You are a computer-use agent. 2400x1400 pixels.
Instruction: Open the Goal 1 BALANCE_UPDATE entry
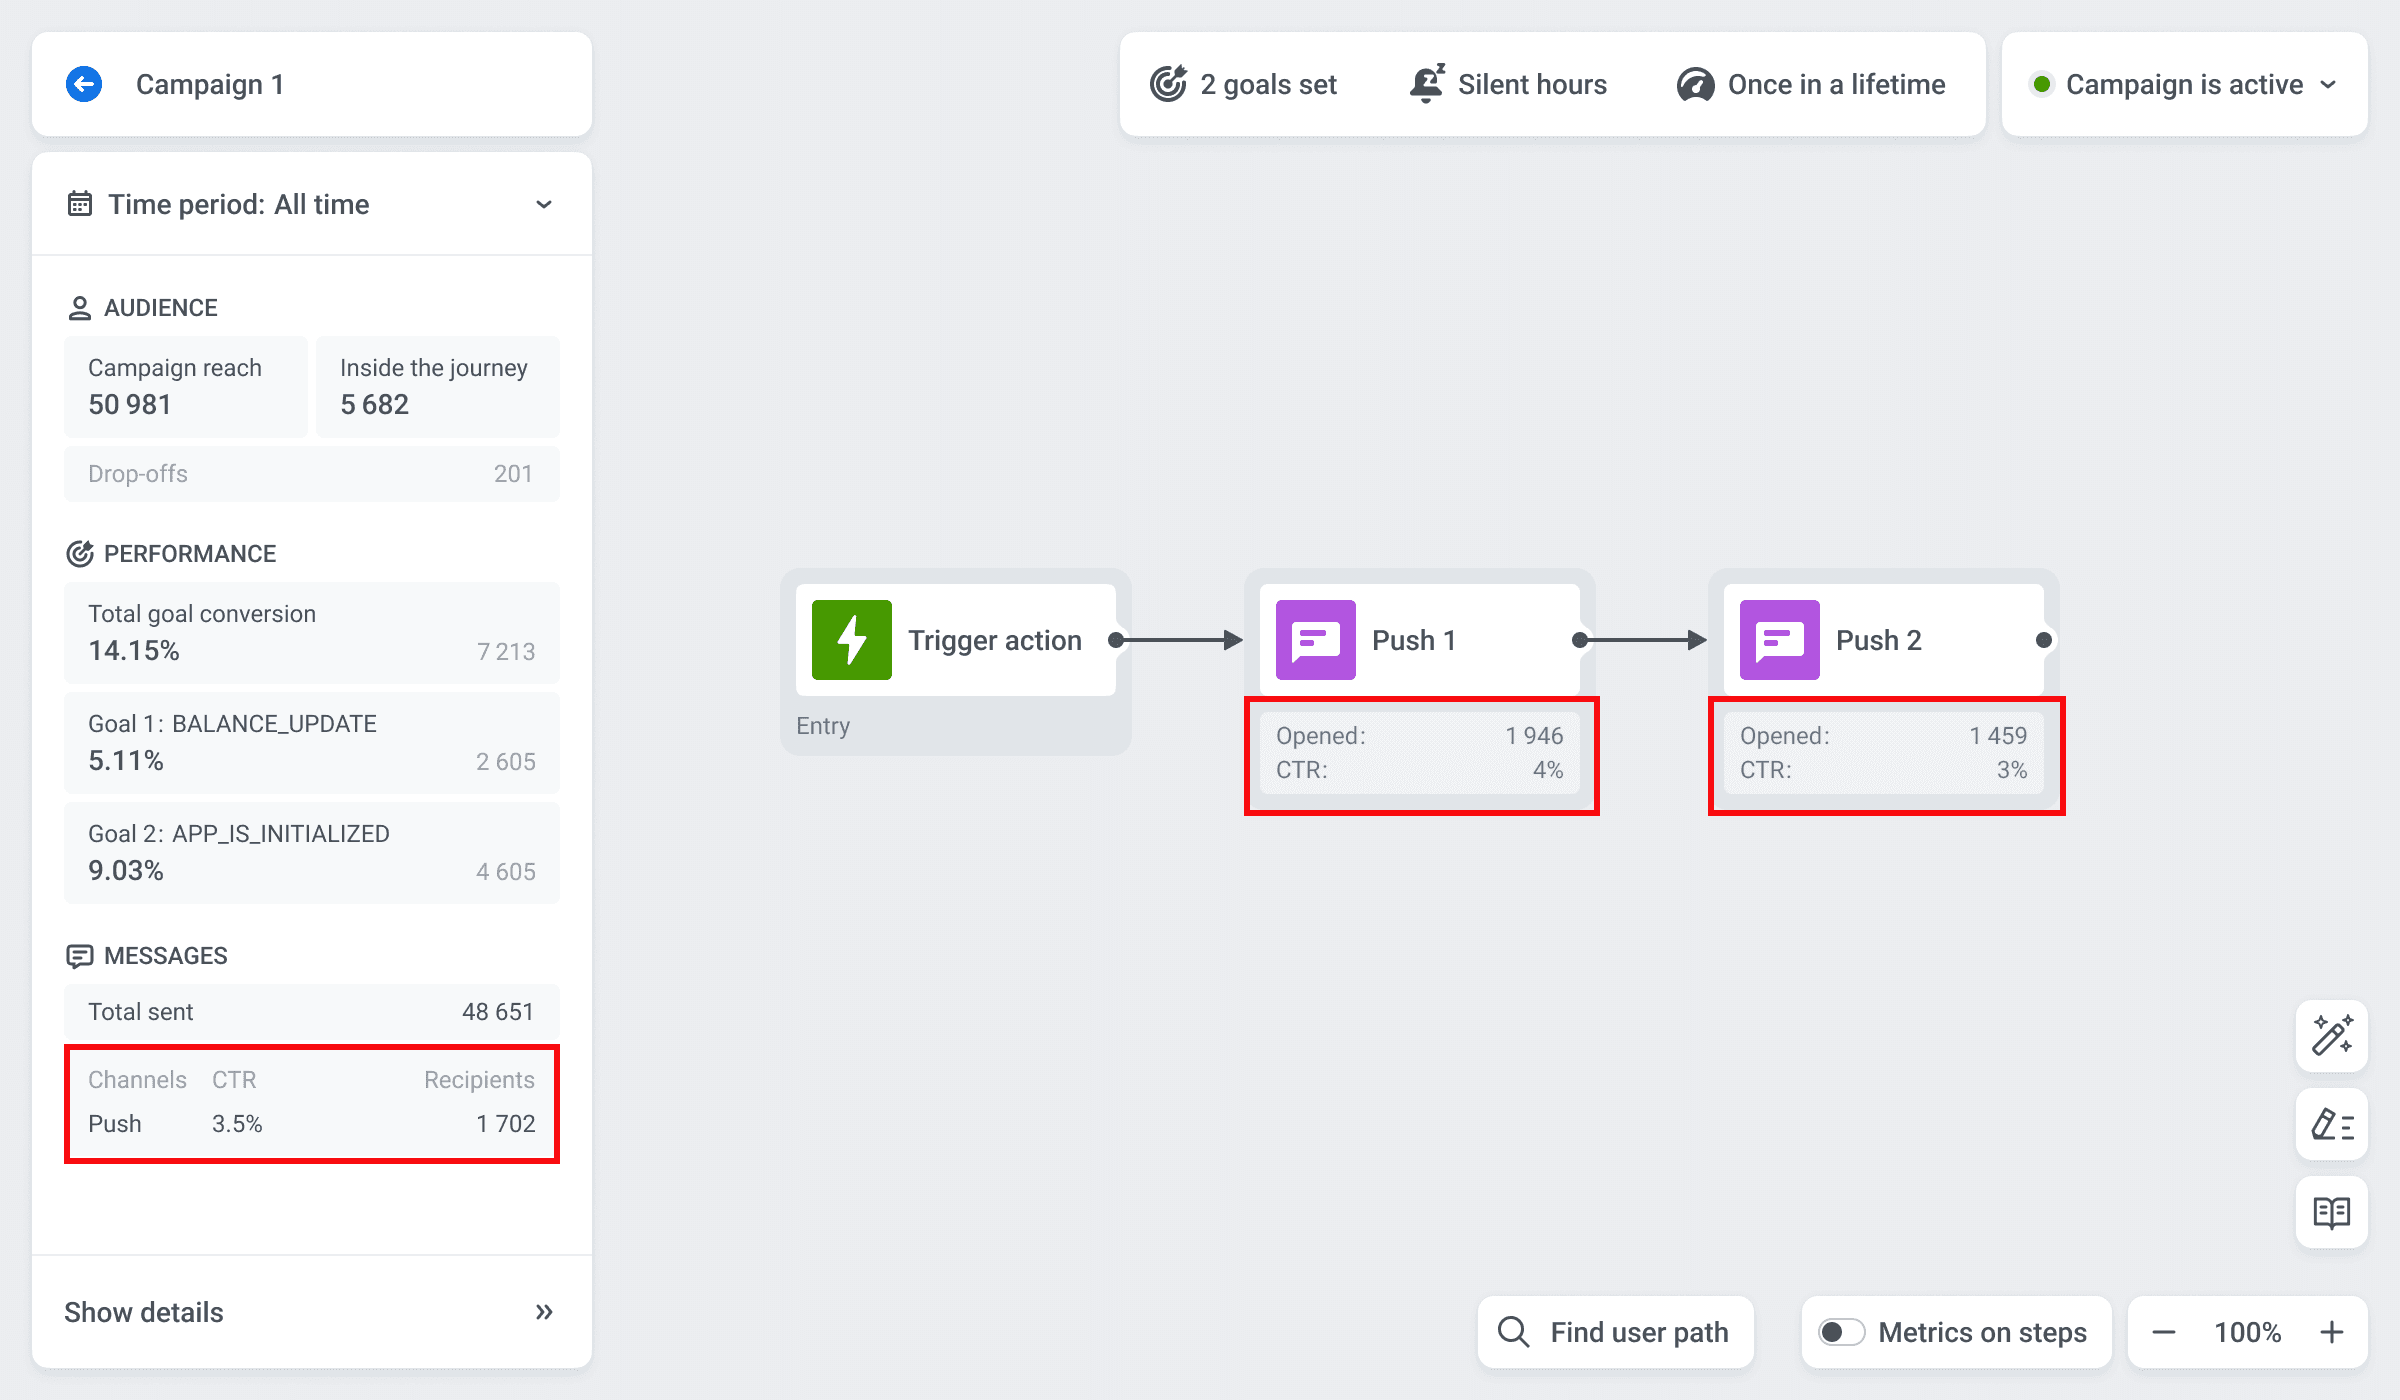pos(310,742)
